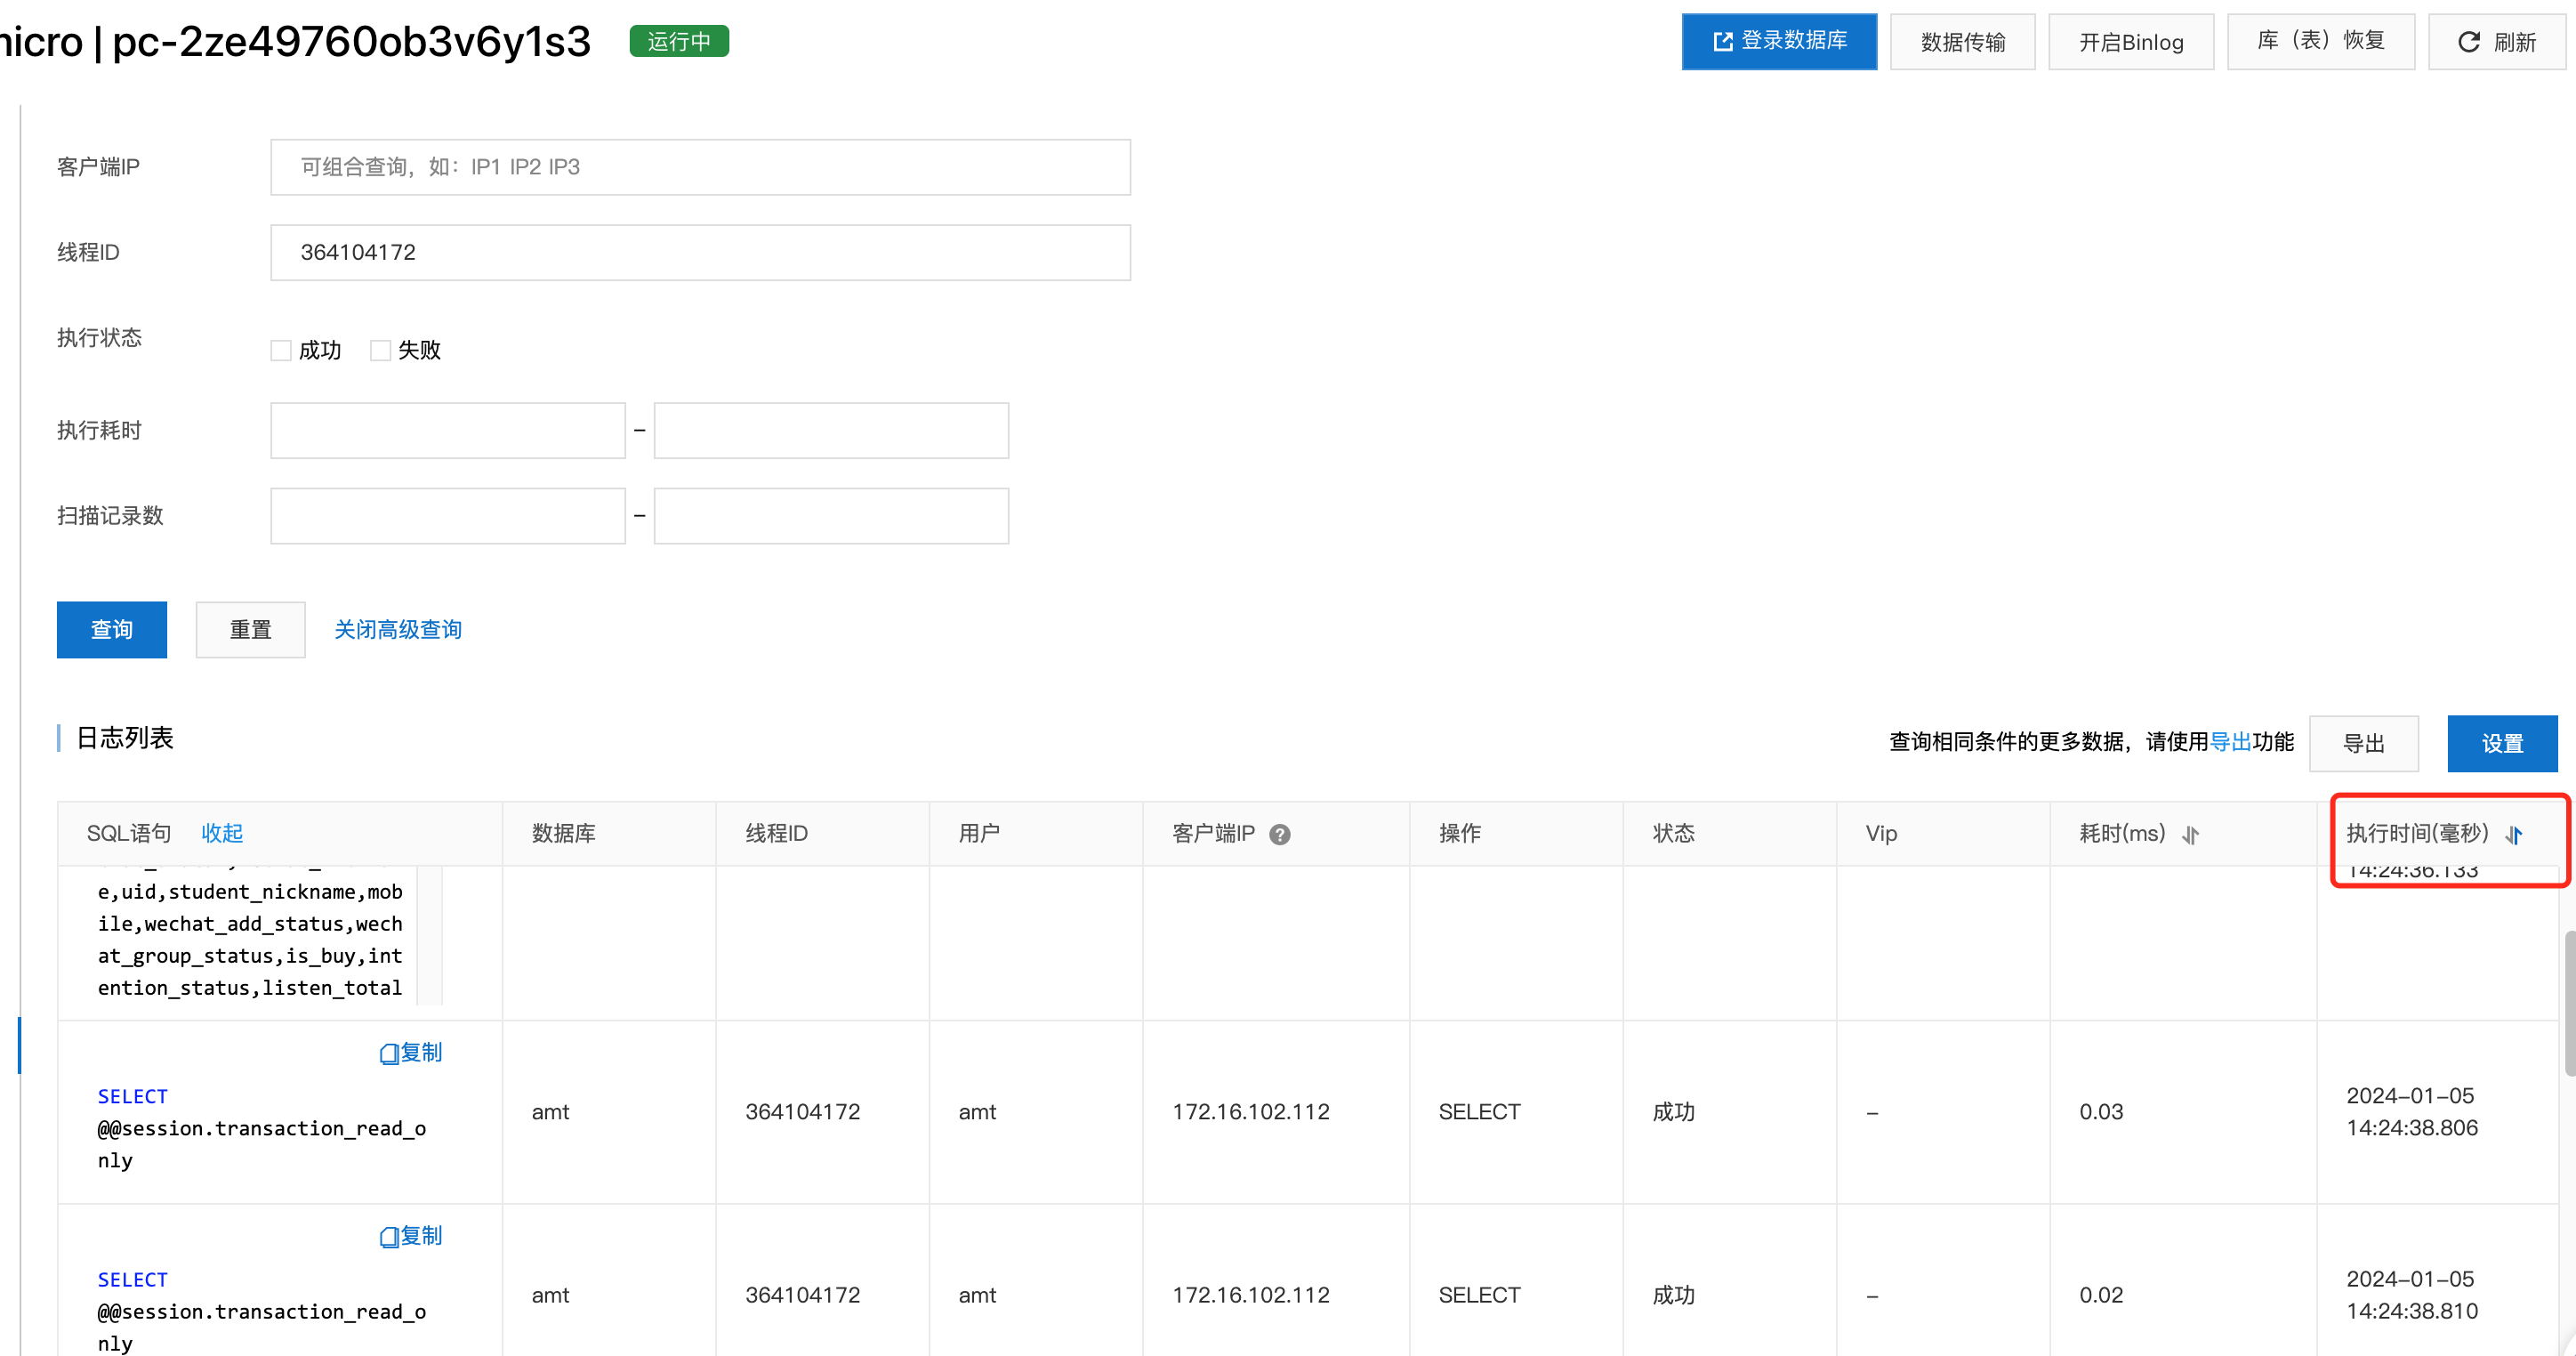Viewport: 2576px width, 1356px height.
Task: Click the 执行耗时 minimum value field
Action: point(448,431)
